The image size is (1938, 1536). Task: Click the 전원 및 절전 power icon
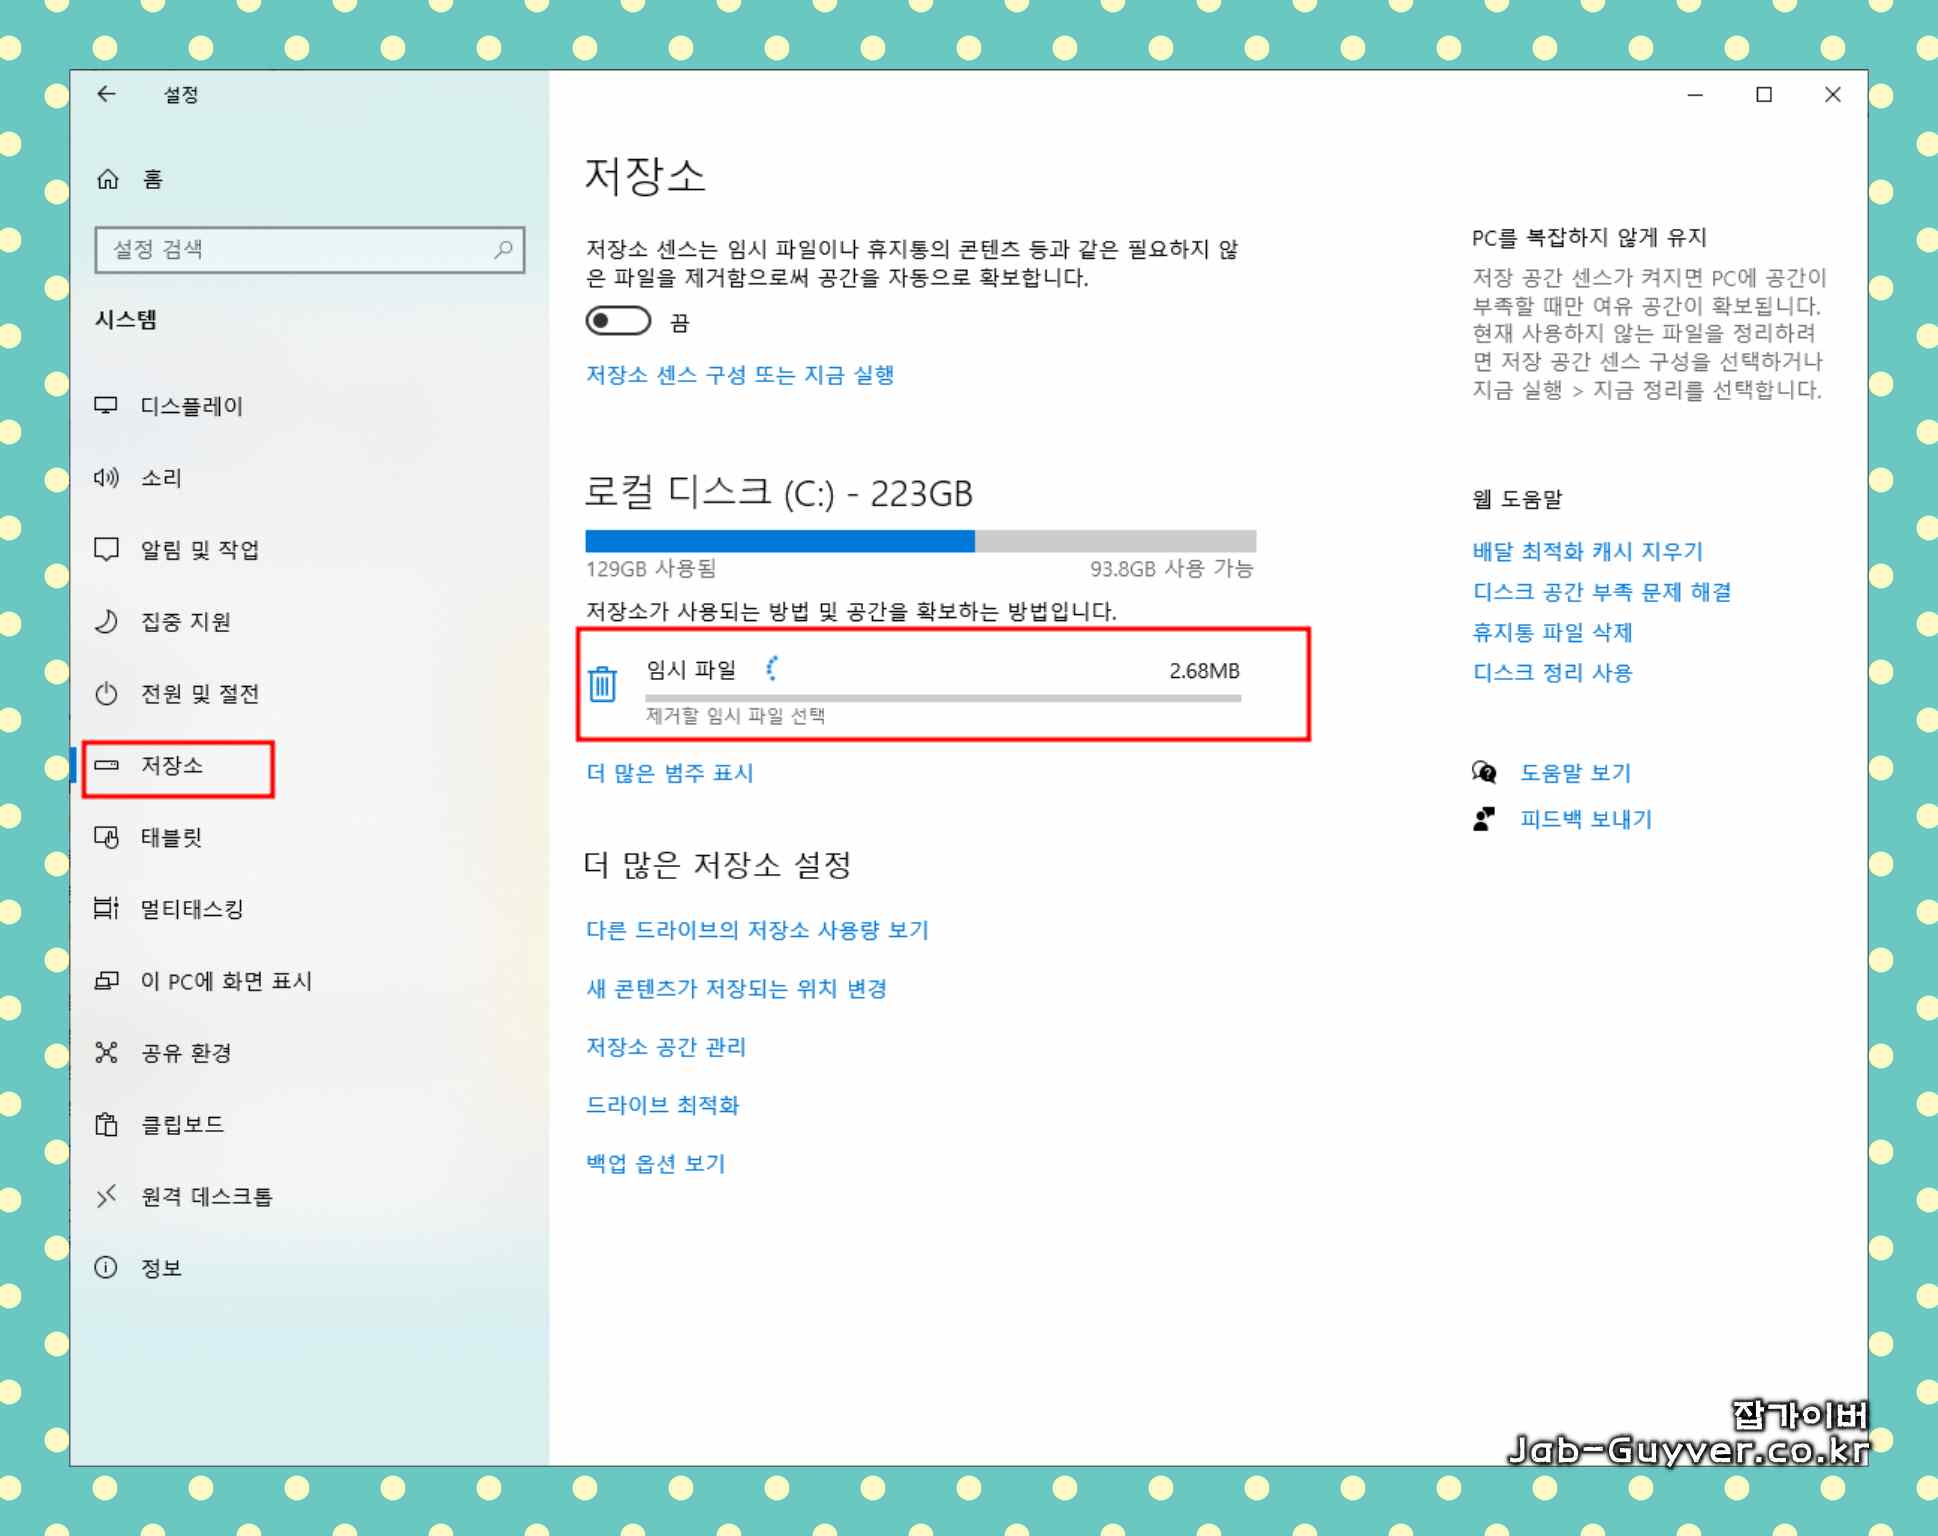(x=106, y=694)
